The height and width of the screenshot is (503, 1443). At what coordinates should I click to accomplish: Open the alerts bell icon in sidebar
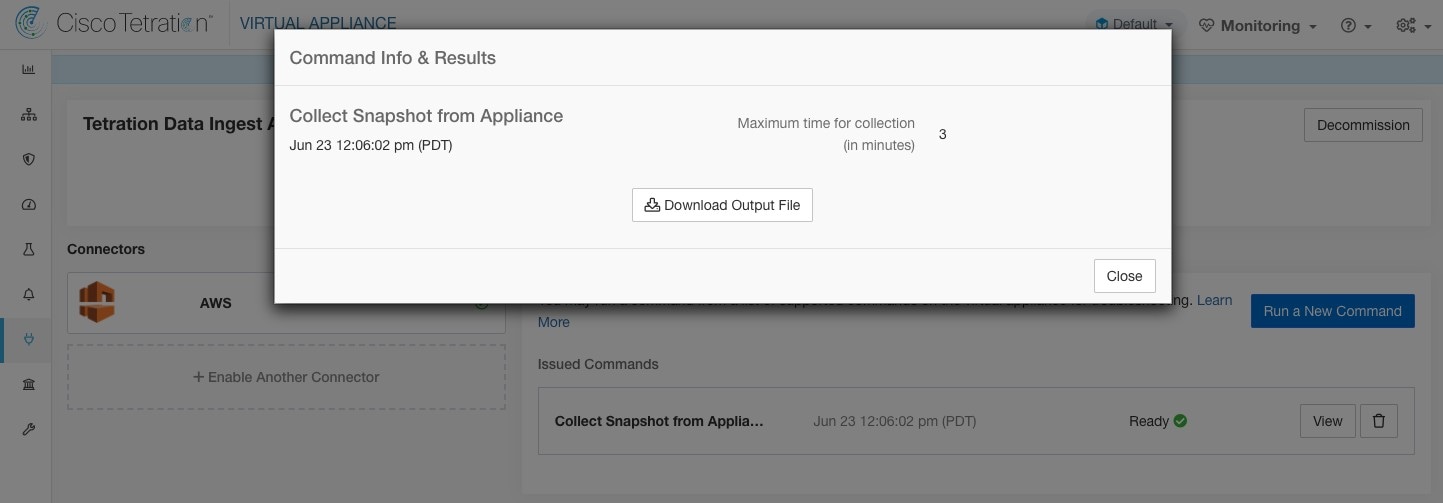click(x=28, y=294)
